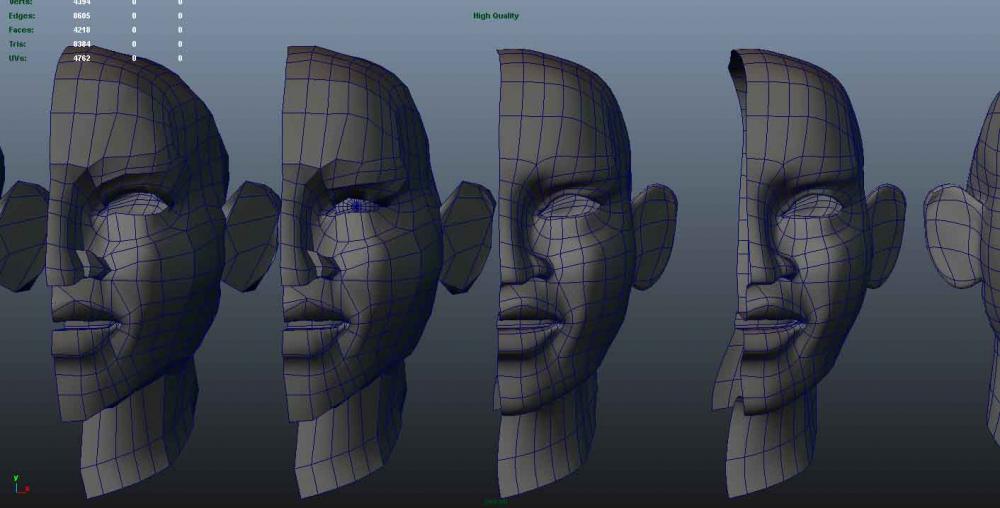The image size is (1000, 508).
Task: Click the edge count value 8605
Action: click(82, 16)
